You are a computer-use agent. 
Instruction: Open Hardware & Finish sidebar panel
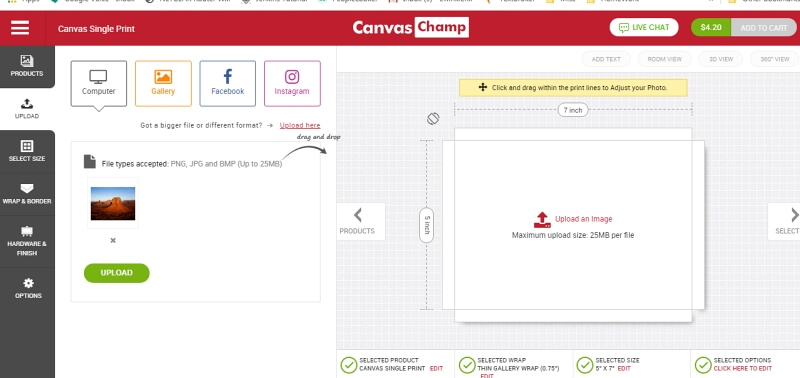27,241
